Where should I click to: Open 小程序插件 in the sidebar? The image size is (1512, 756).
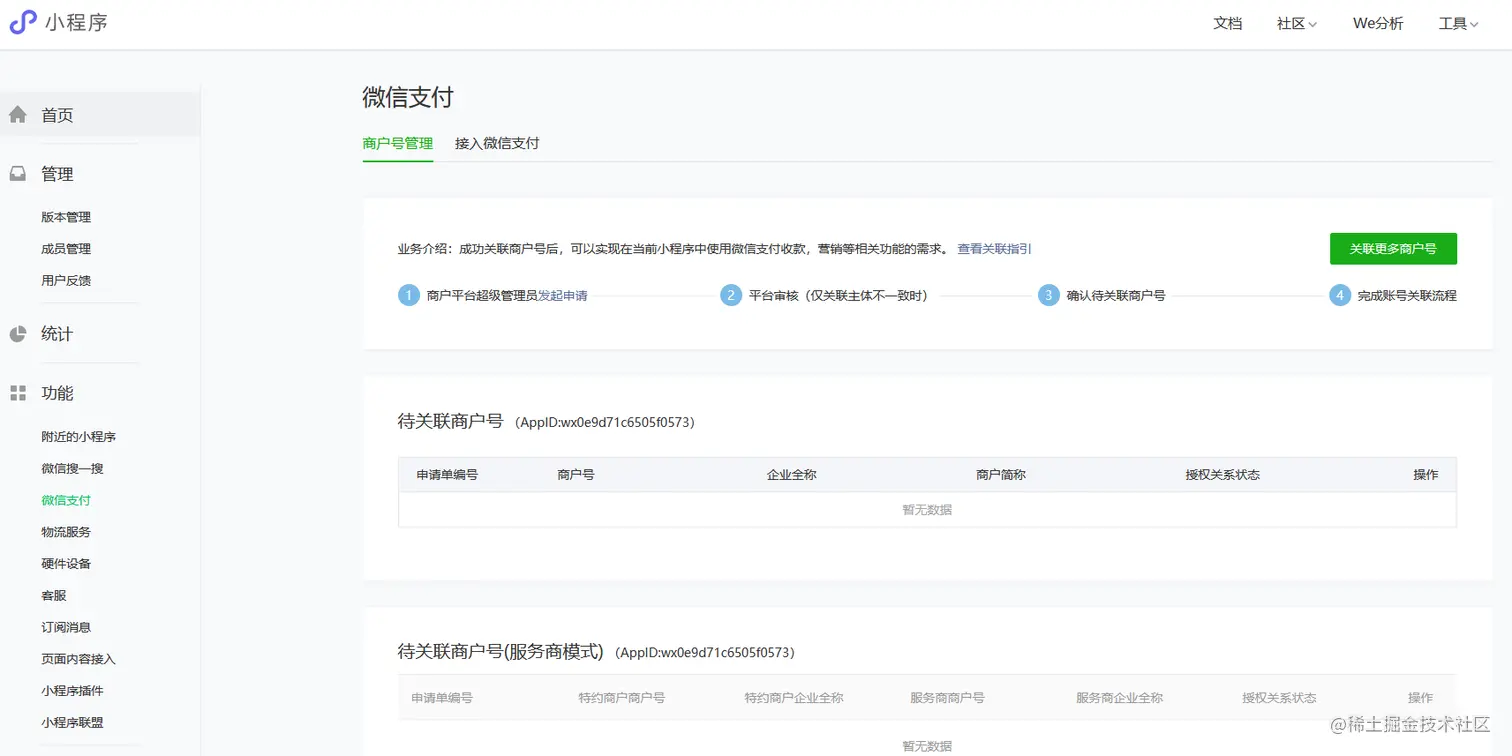[72, 691]
